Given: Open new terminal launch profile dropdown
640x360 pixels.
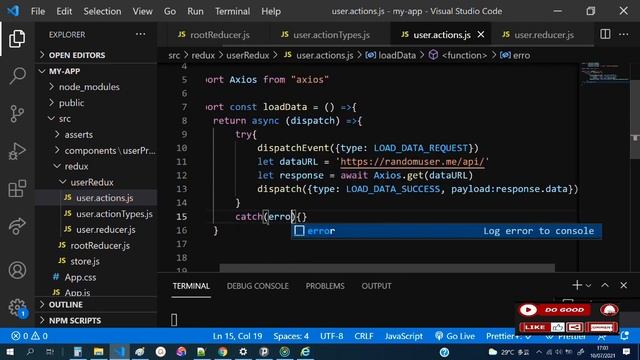Looking at the screenshot, I should point(588,286).
